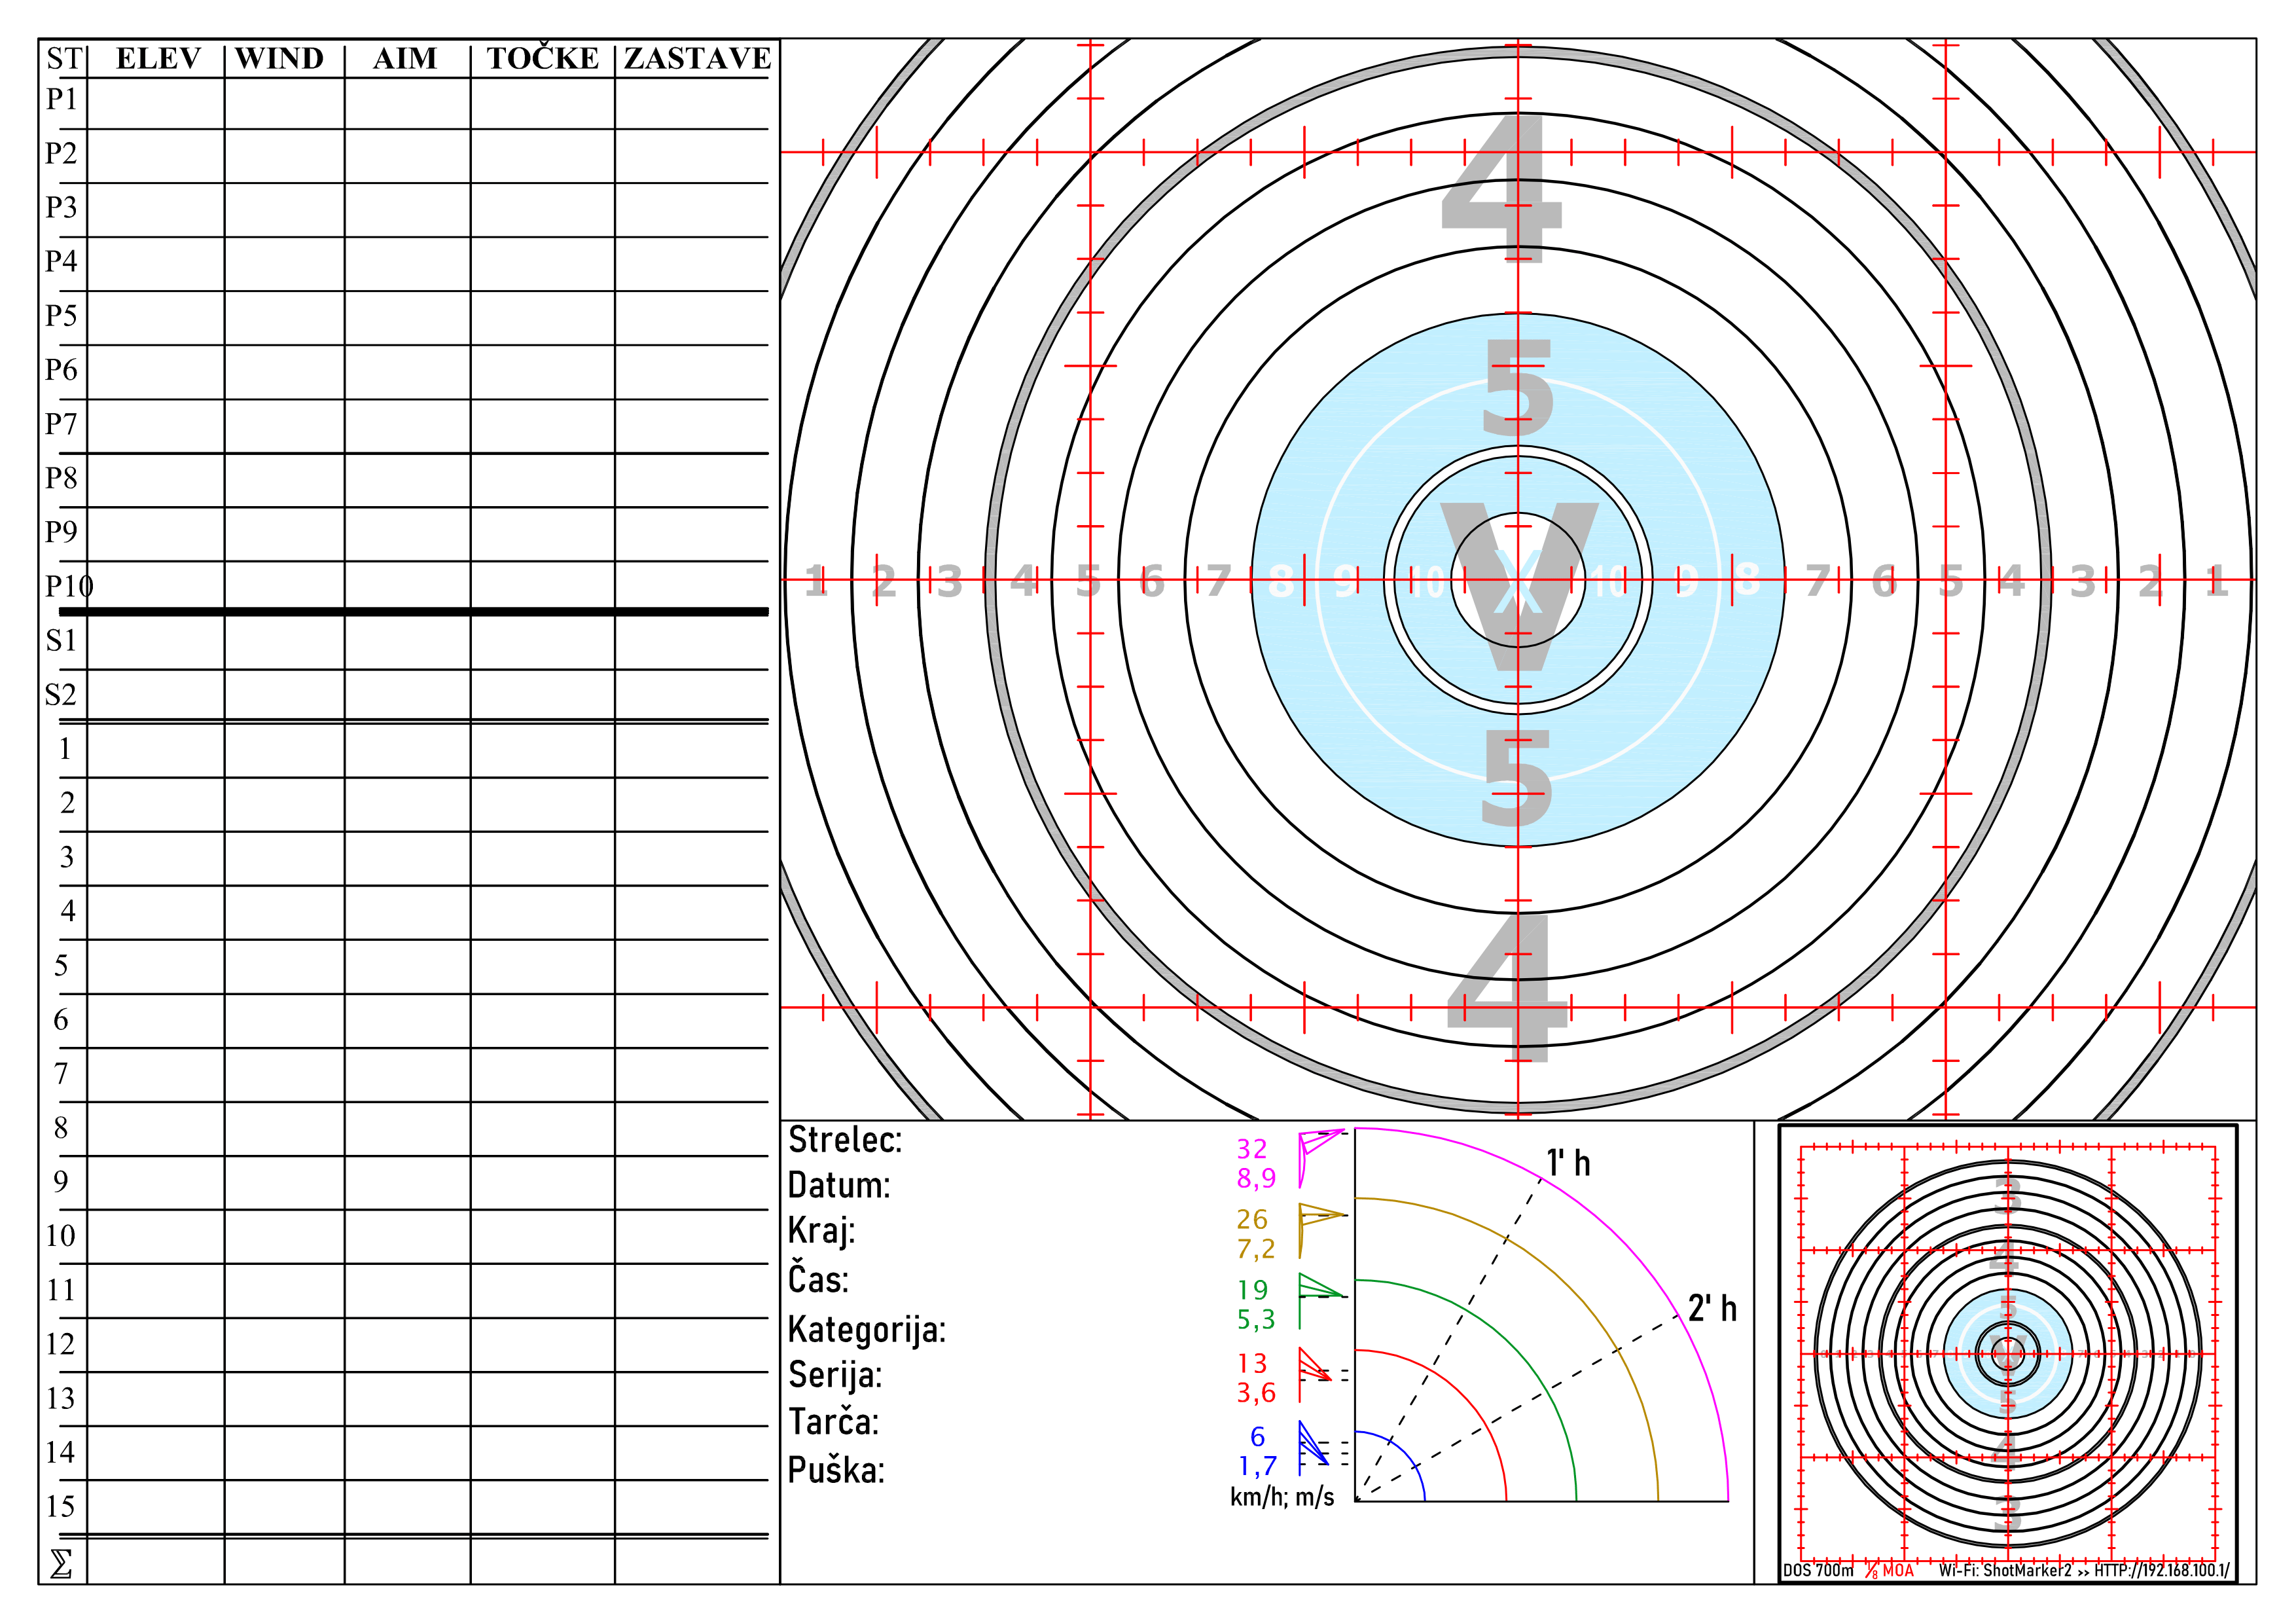
Task: Select the P2 row label
Action: click(x=61, y=153)
